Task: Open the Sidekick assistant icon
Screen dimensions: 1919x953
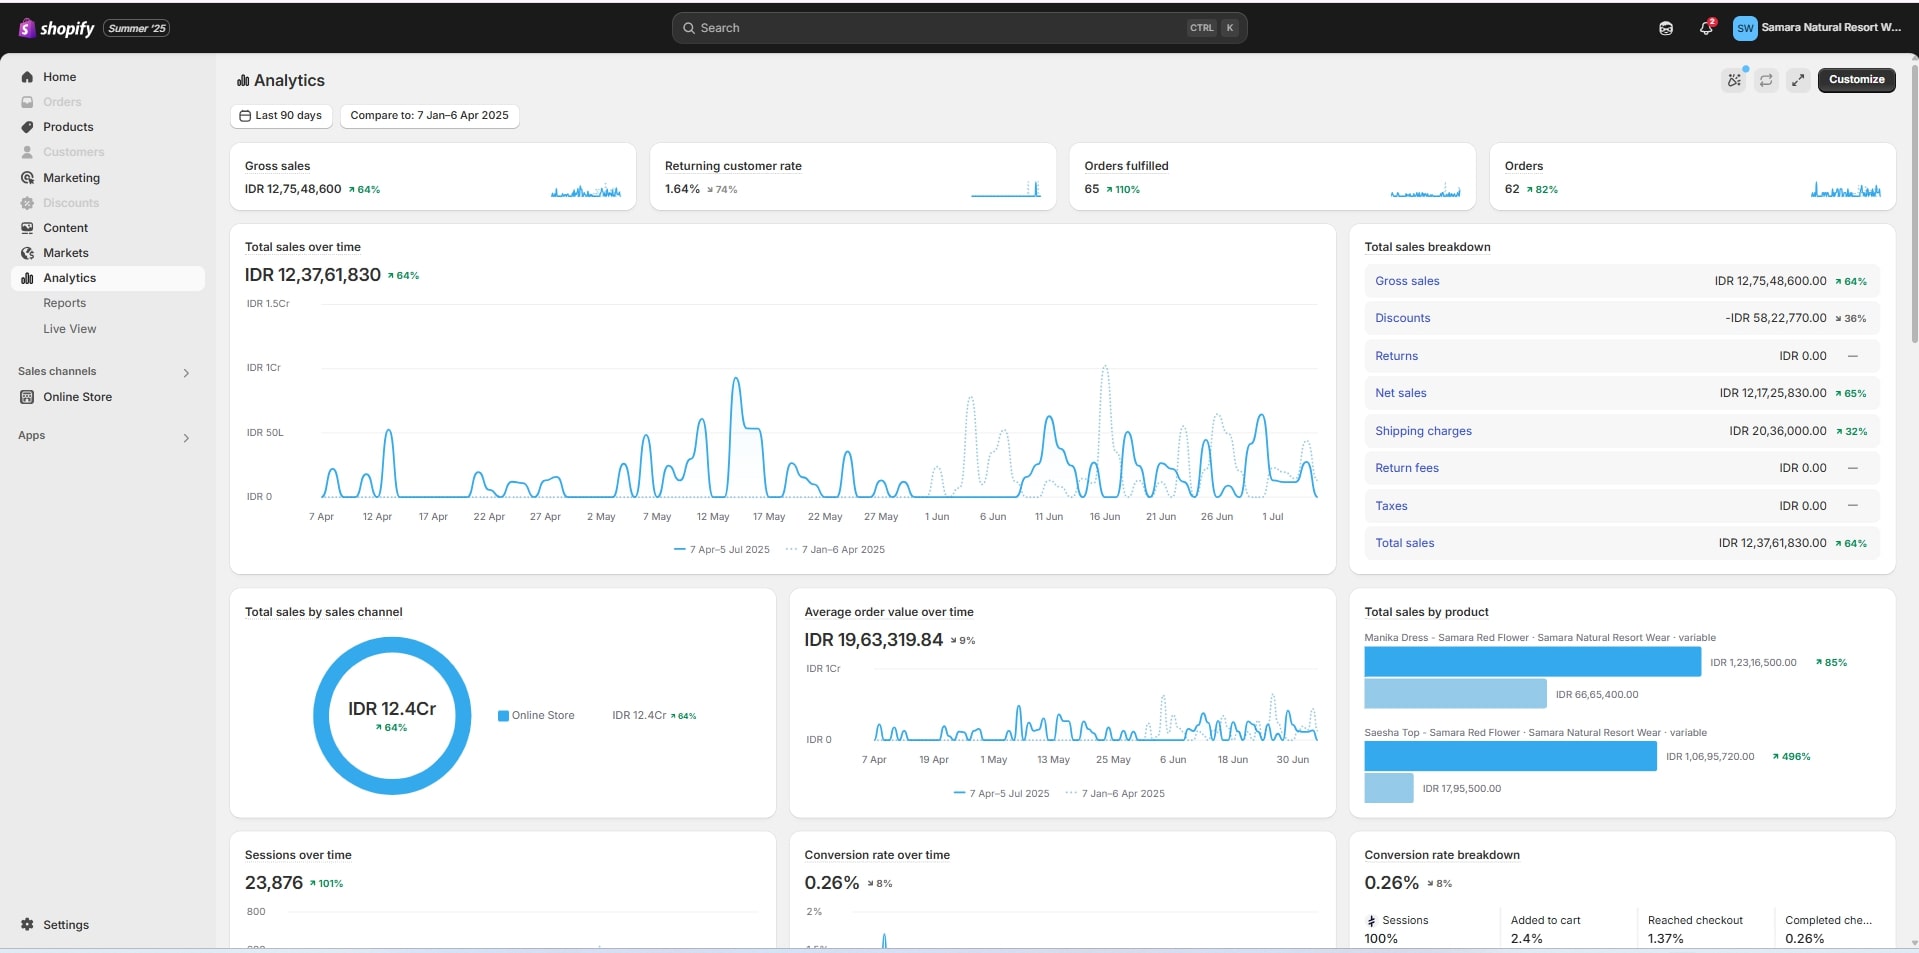Action: (1666, 28)
